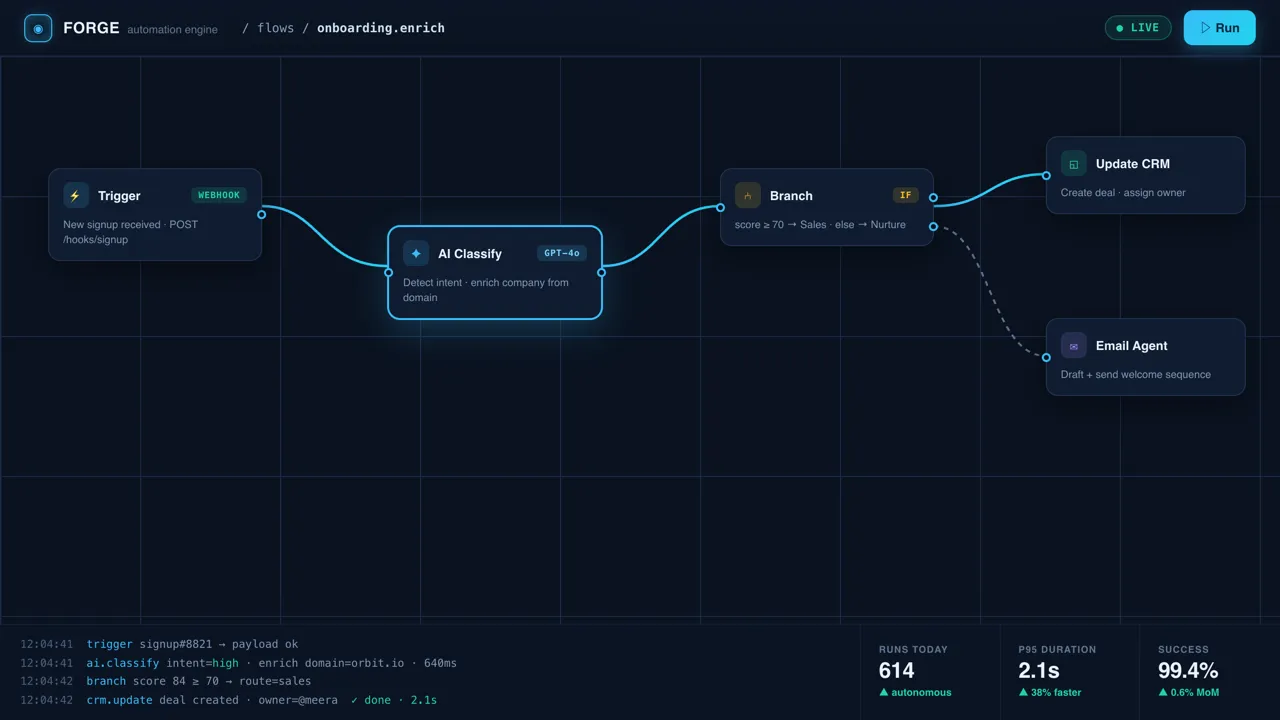Click the AI Classify node input port

coord(388,272)
